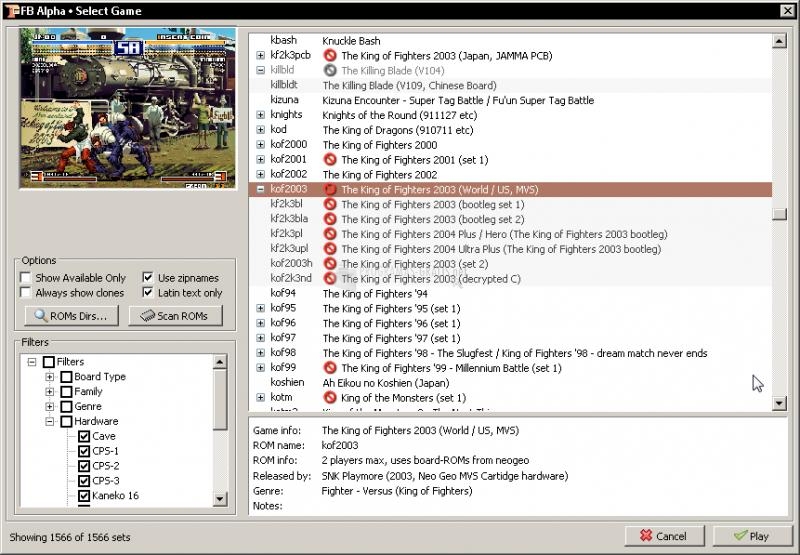Expand kof98 clone list
This screenshot has width=800, height=555.
click(x=261, y=352)
